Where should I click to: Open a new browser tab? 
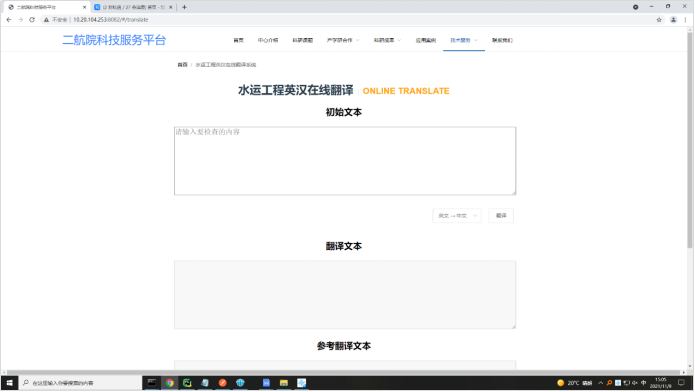(184, 7)
